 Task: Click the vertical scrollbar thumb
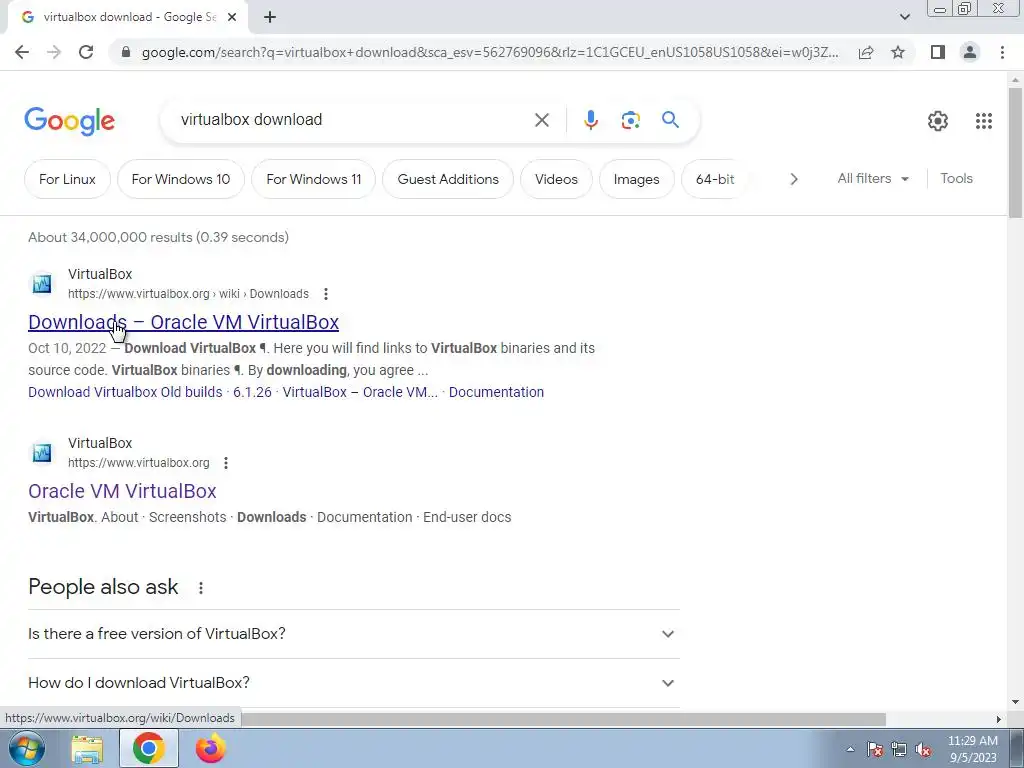click(1015, 153)
